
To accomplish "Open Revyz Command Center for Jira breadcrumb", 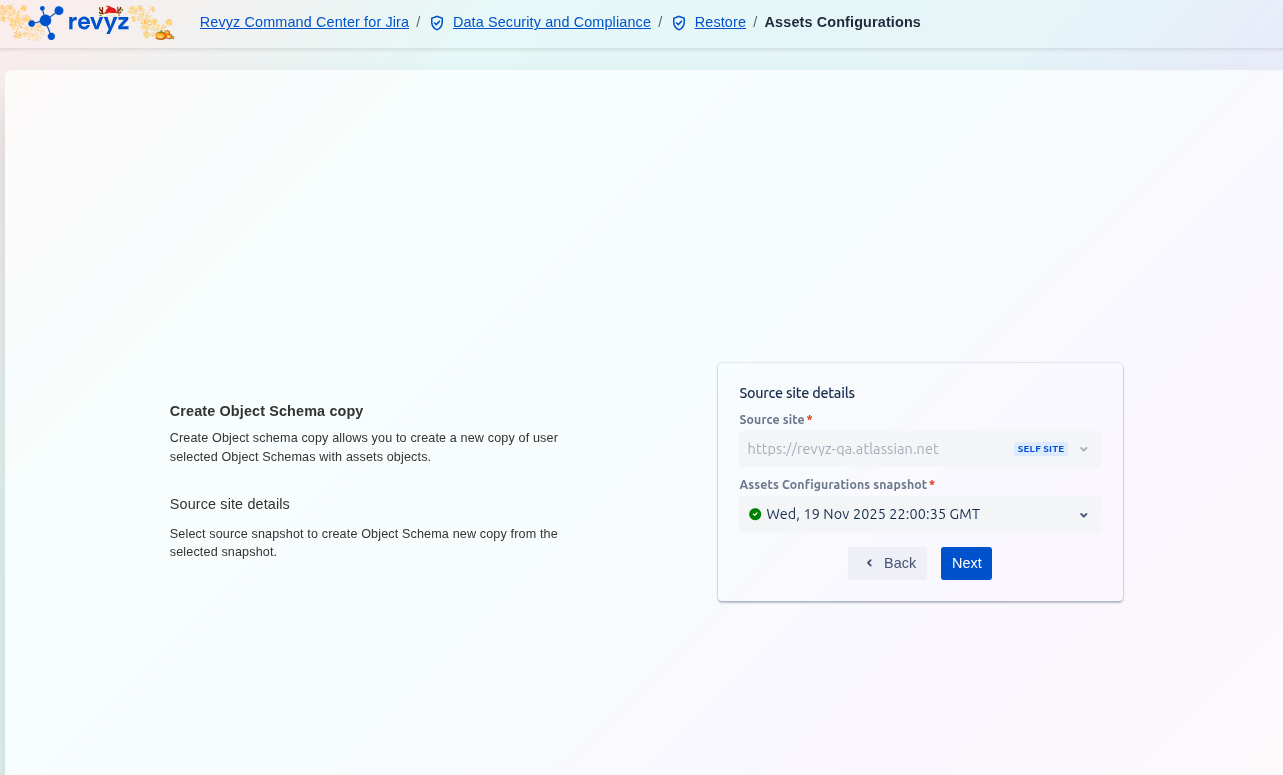I will tap(304, 22).
